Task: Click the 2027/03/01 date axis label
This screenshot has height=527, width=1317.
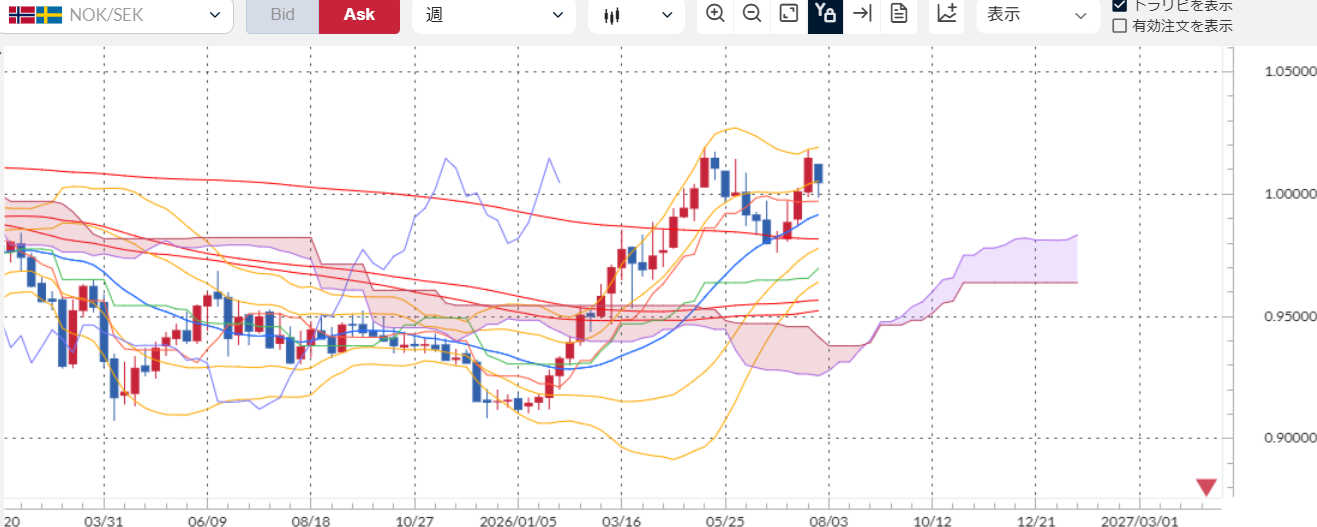Action: pos(1139,521)
